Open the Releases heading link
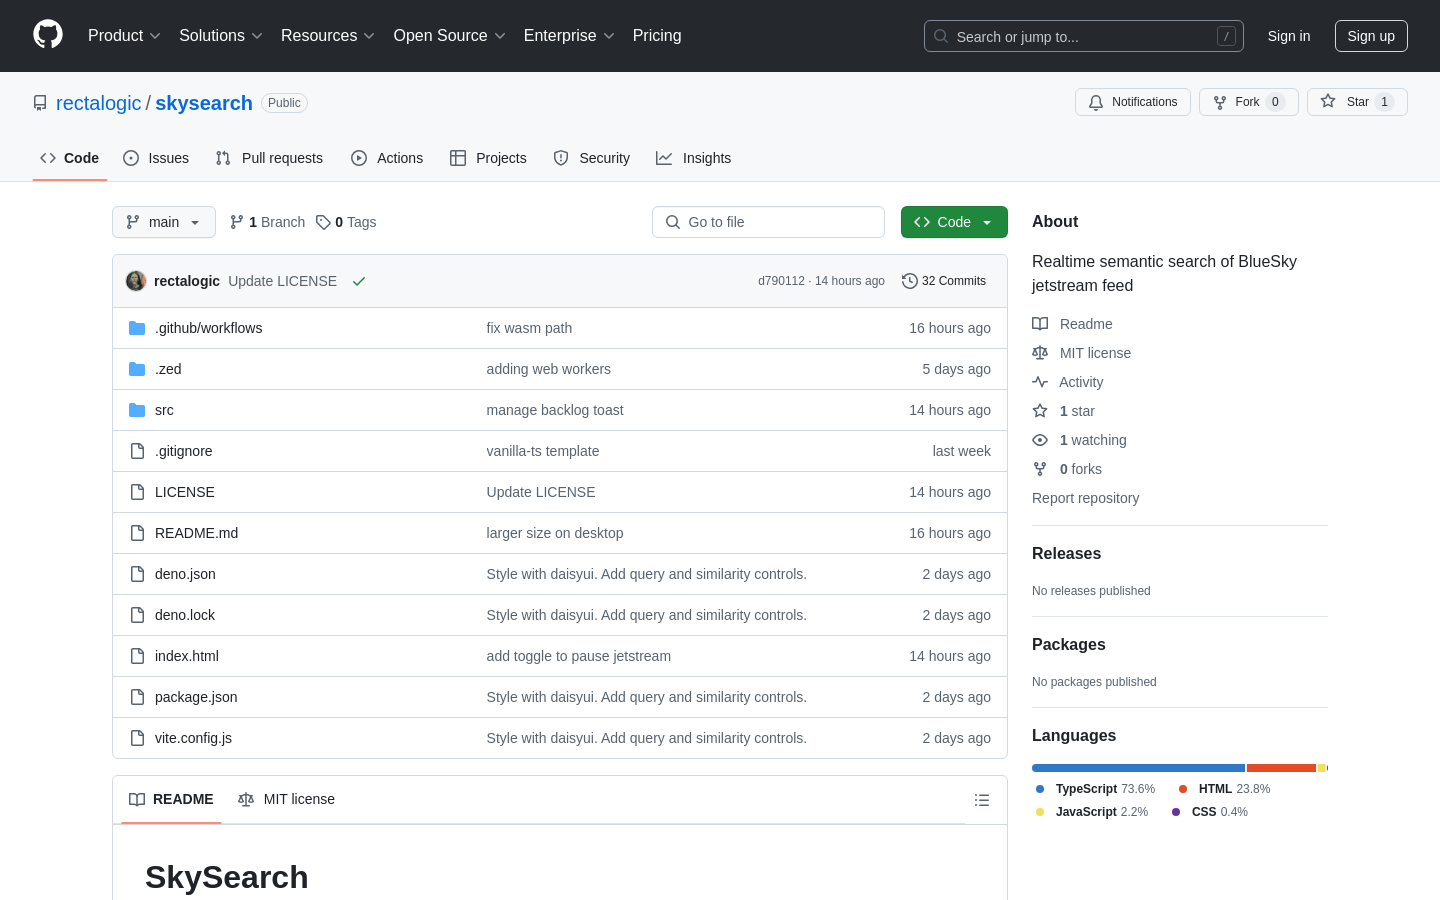 [x=1066, y=554]
